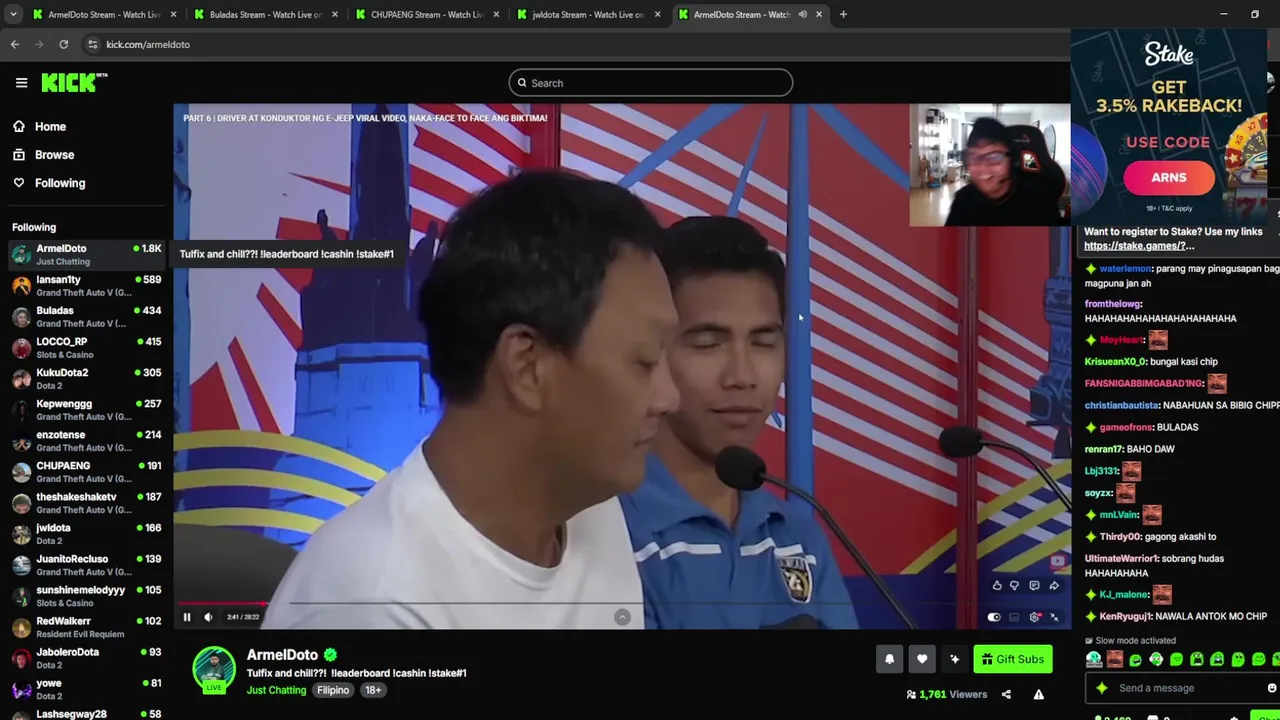The width and height of the screenshot is (1280, 720).
Task: Mute the embedded video volume
Action: click(x=208, y=617)
